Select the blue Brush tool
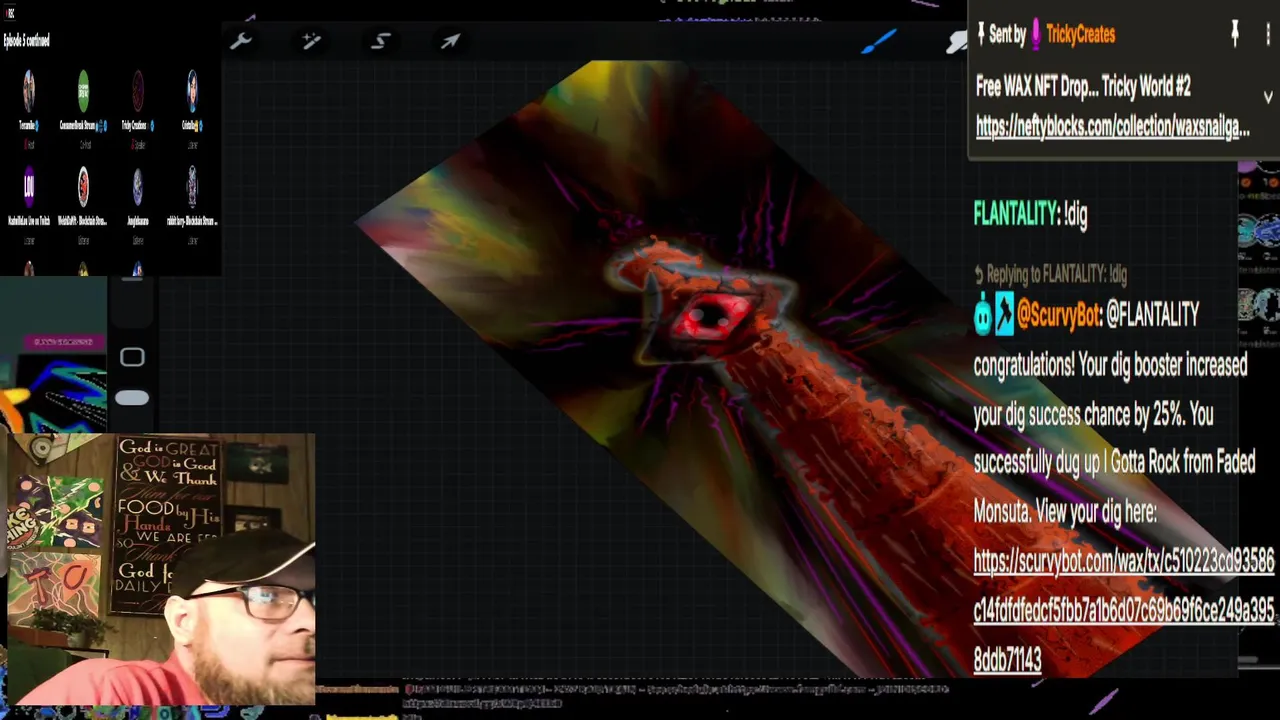Screen dimensions: 1280x720 [879, 41]
